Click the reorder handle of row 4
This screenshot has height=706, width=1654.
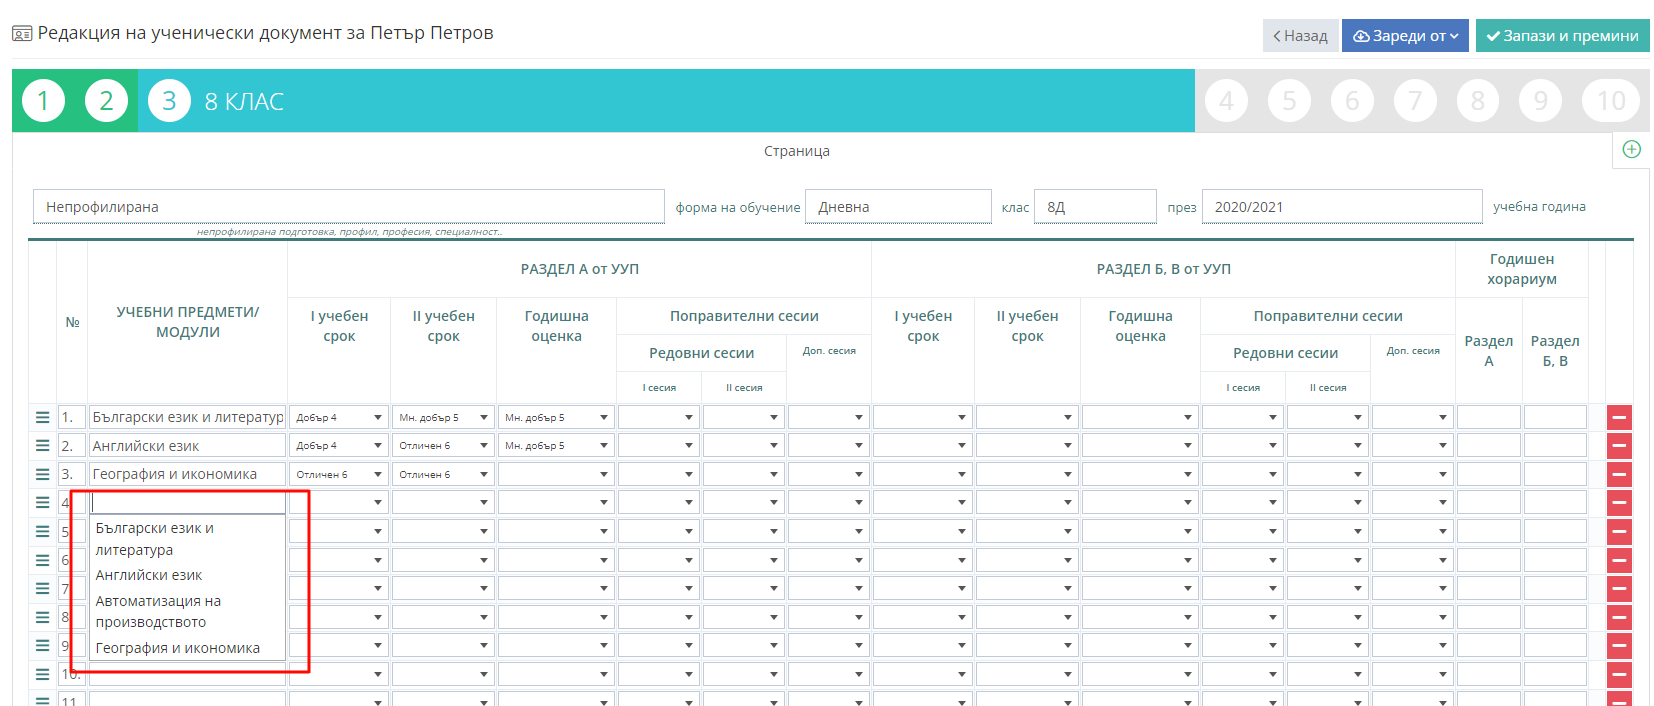[42, 502]
